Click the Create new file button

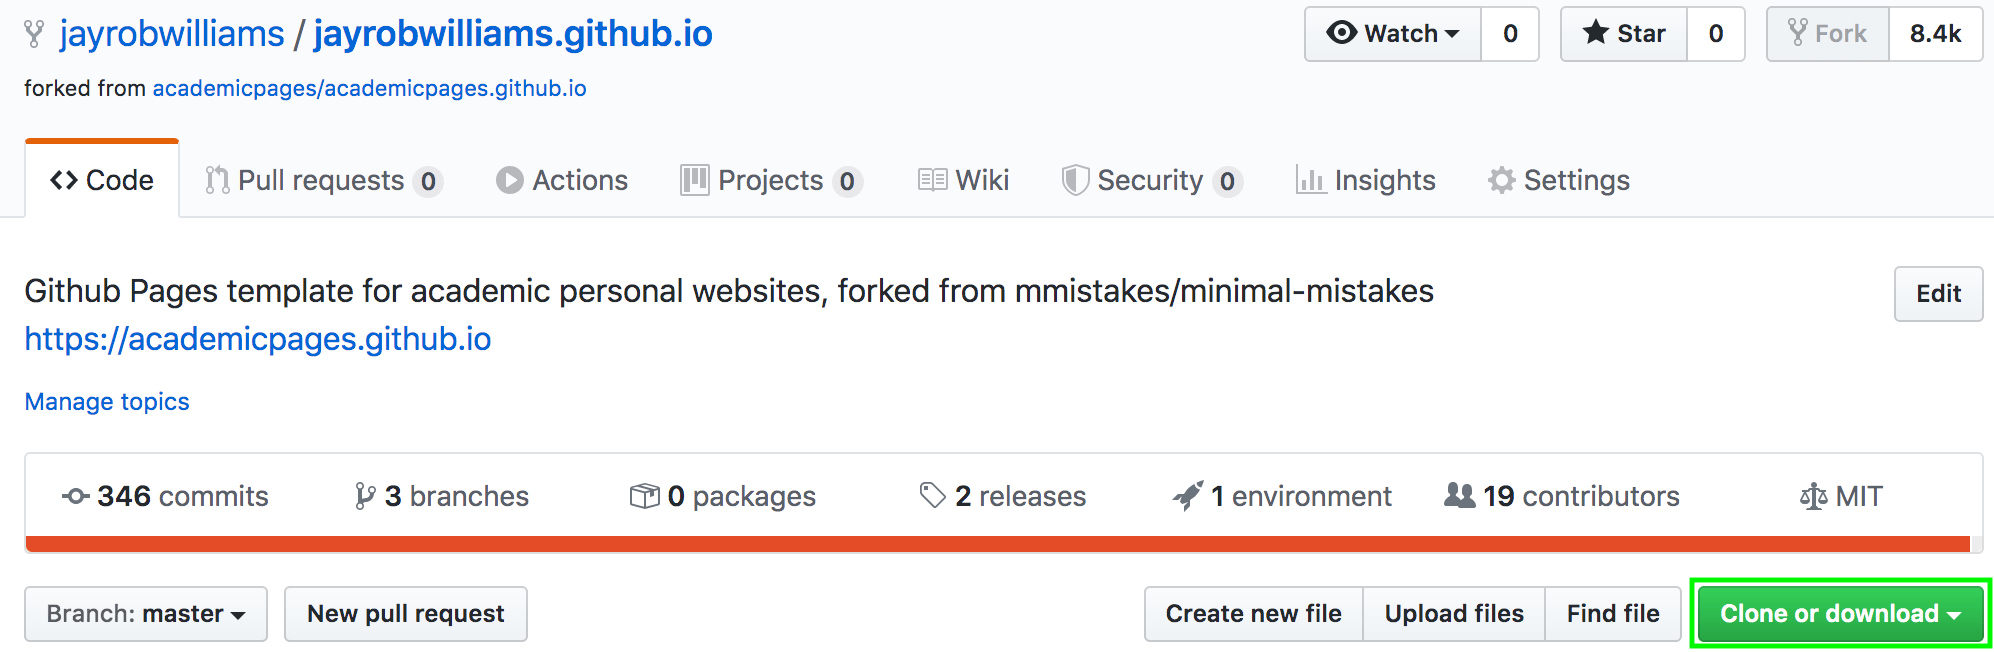1253,614
